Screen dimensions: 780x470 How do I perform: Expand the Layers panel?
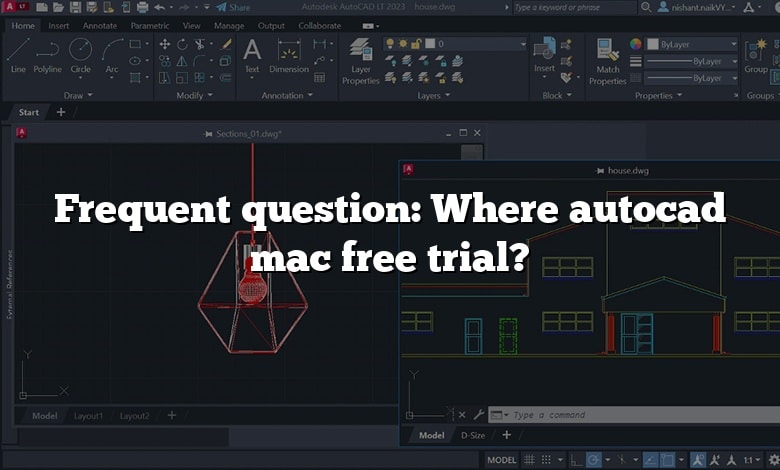click(433, 95)
